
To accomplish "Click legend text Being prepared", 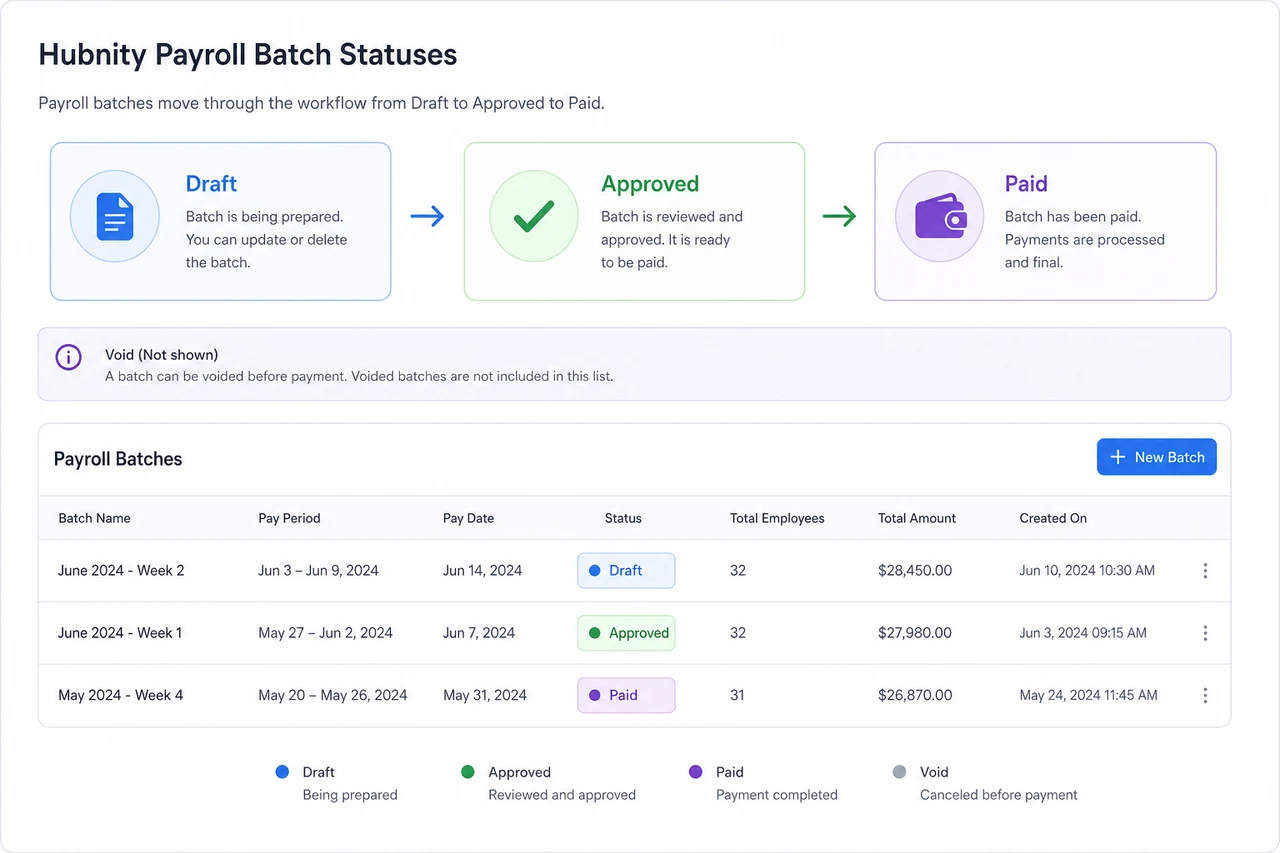I will click(350, 795).
